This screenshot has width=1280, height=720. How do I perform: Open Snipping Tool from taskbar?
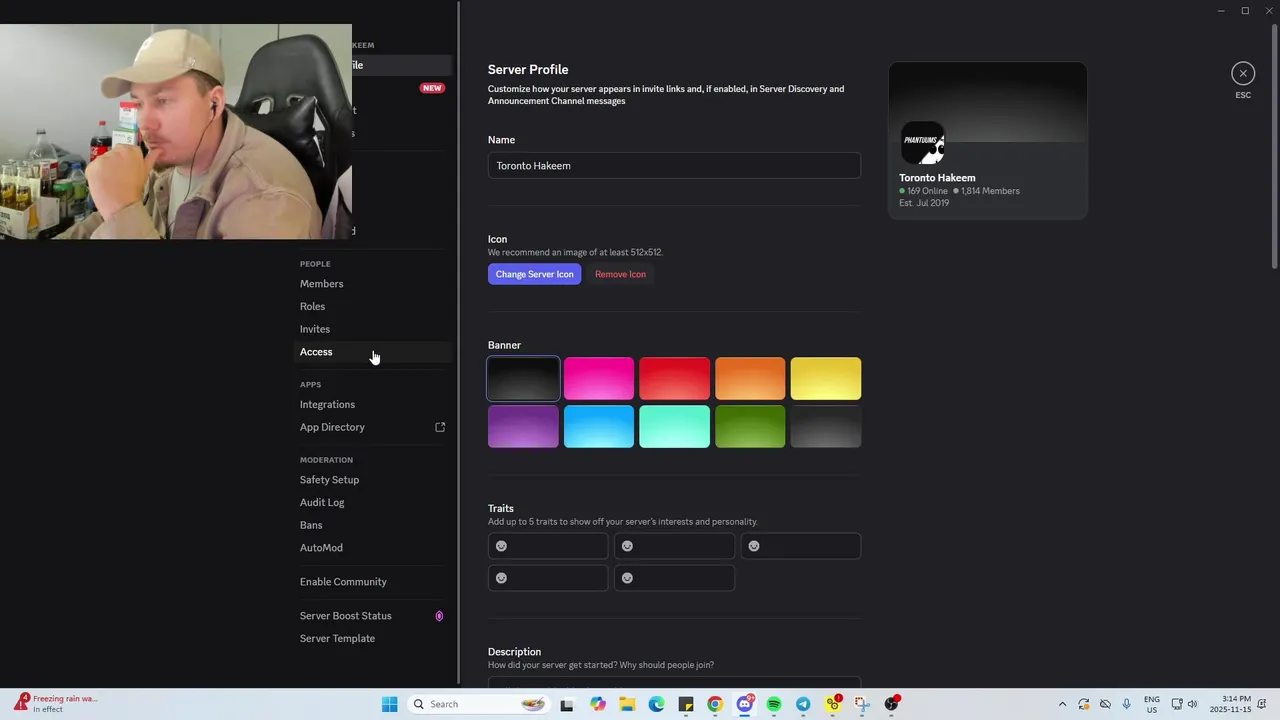tap(862, 704)
